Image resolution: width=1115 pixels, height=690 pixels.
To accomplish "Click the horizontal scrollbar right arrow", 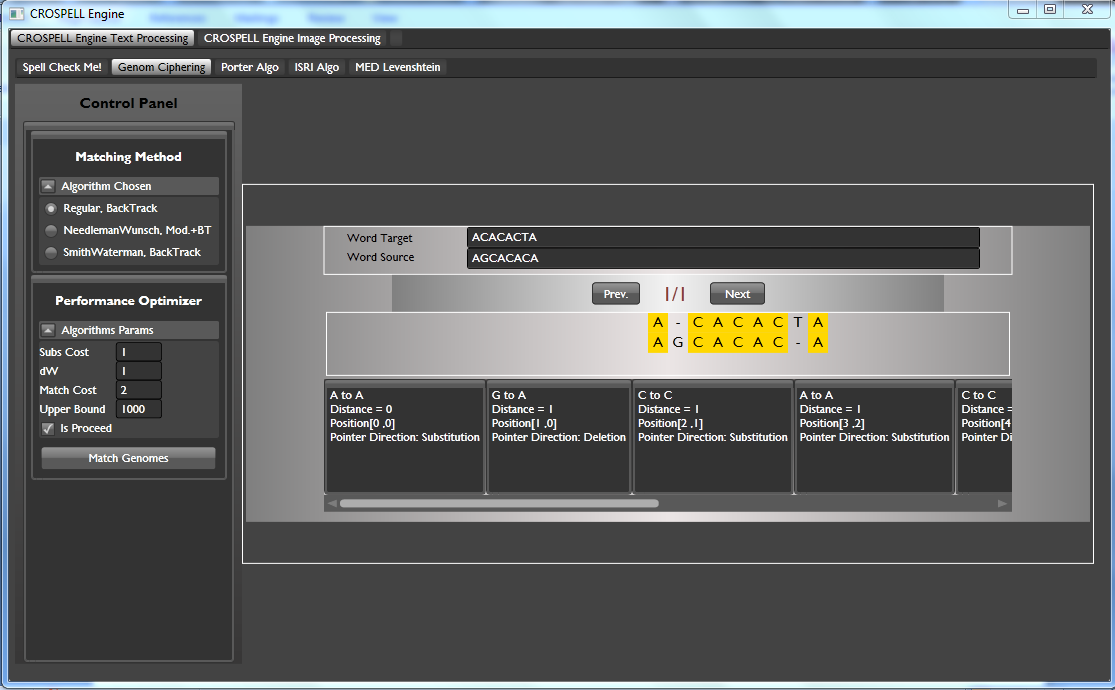I will 1002,503.
